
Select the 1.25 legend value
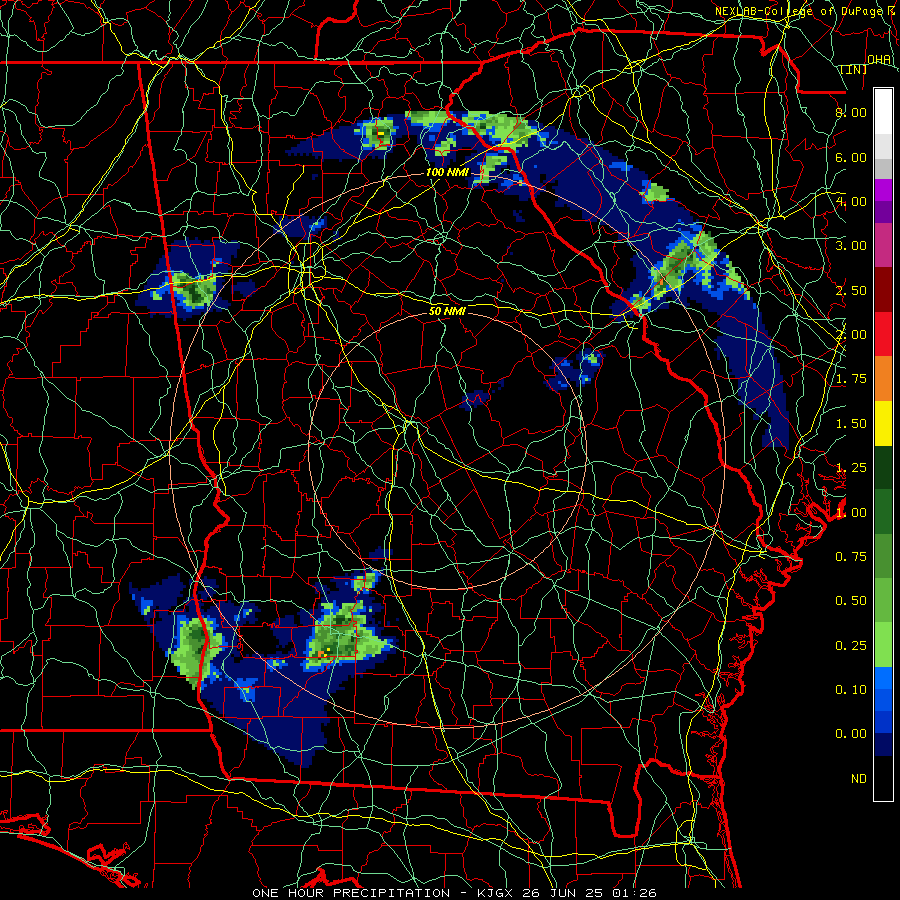coord(851,468)
